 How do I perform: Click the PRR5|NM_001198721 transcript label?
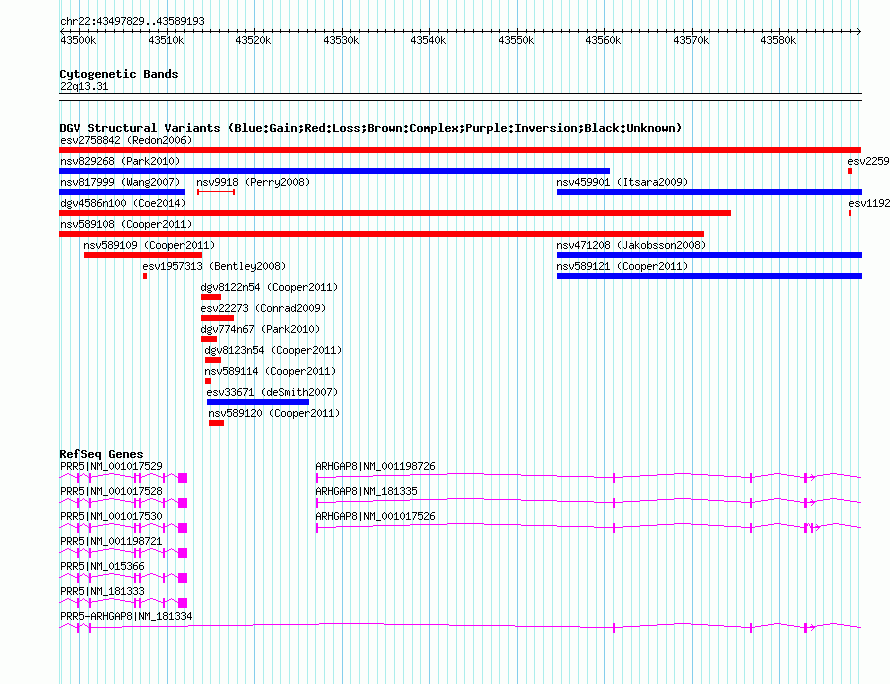[x=111, y=541]
